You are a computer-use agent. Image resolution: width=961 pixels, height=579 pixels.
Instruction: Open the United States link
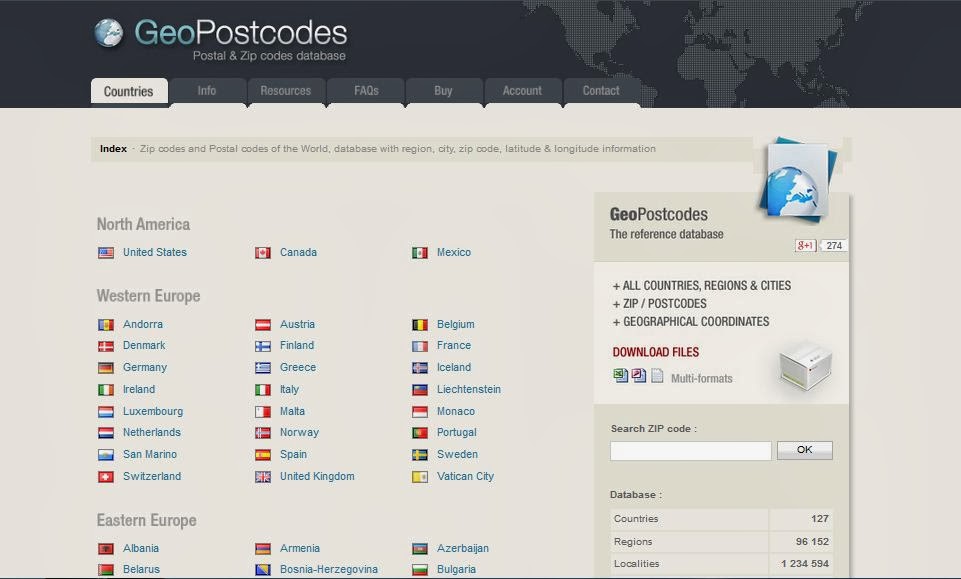tap(155, 252)
